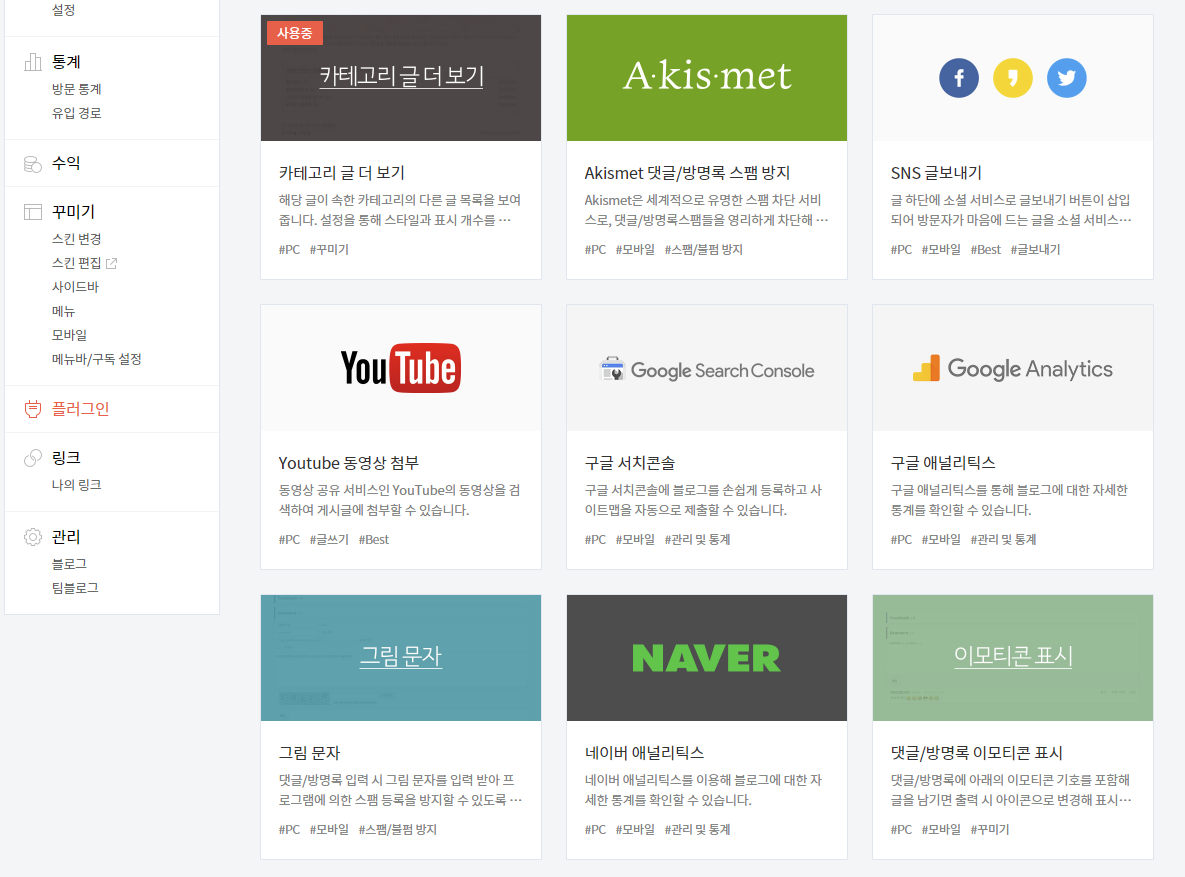Open 사이드바 settings
This screenshot has width=1185, height=877.
pos(76,287)
